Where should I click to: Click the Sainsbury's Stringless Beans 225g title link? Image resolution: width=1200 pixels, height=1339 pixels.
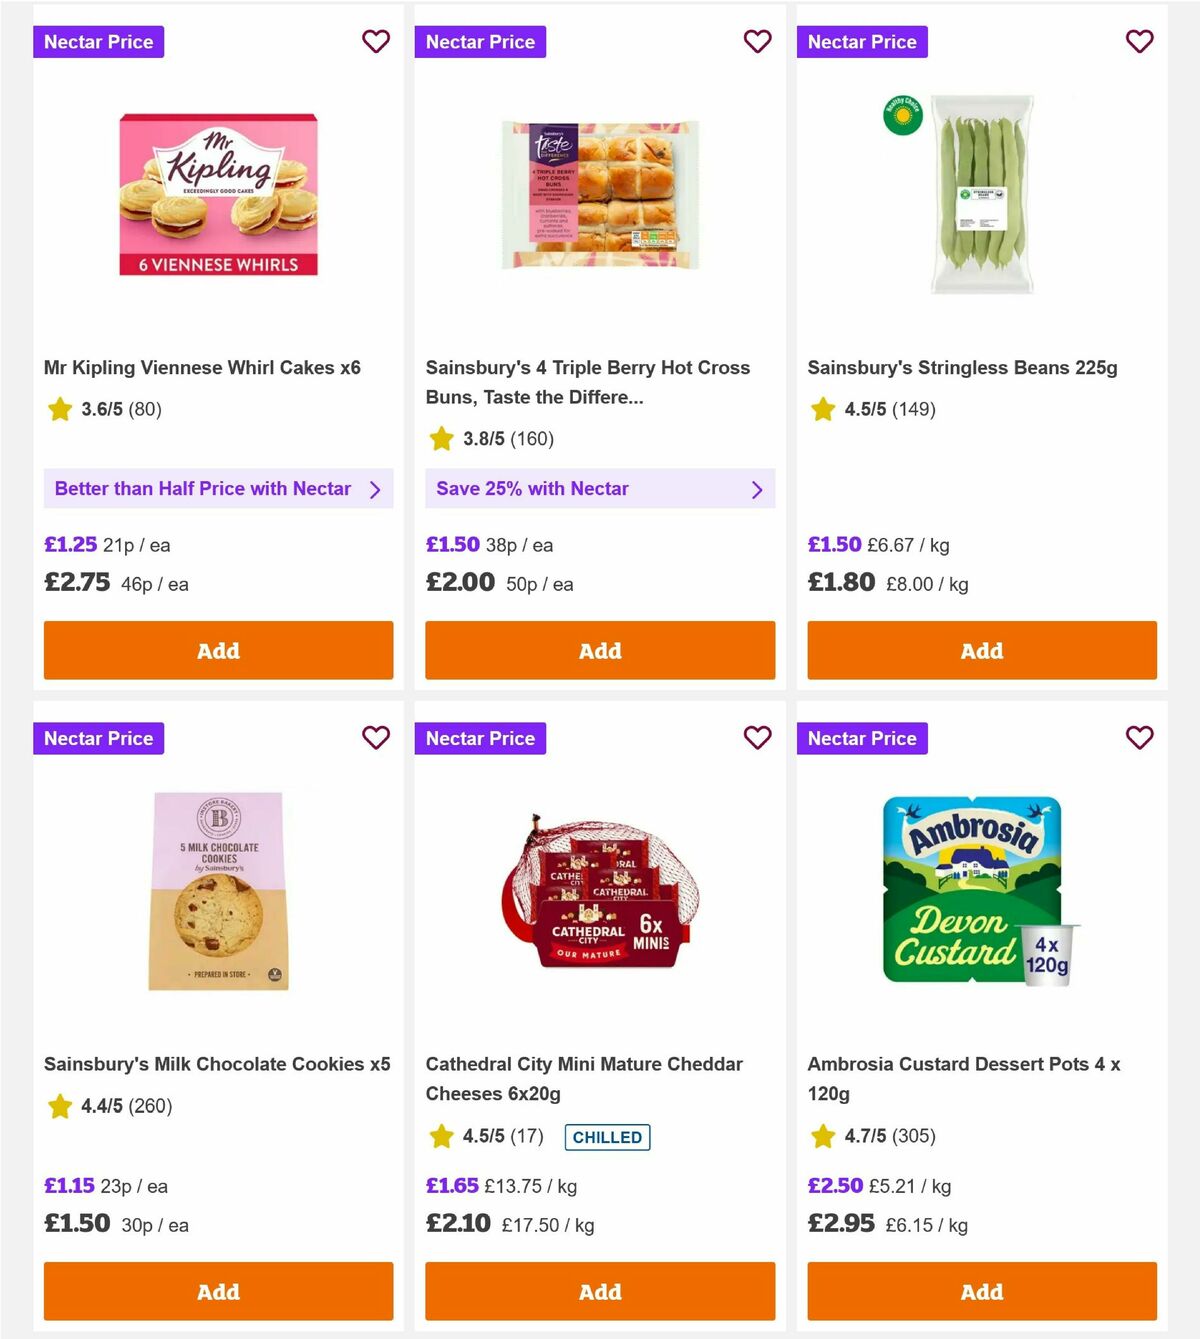[x=963, y=367]
